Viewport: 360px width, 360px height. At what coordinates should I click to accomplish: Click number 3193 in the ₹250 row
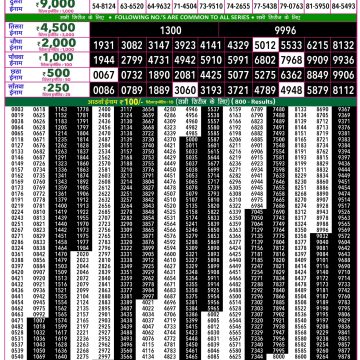click(x=211, y=90)
